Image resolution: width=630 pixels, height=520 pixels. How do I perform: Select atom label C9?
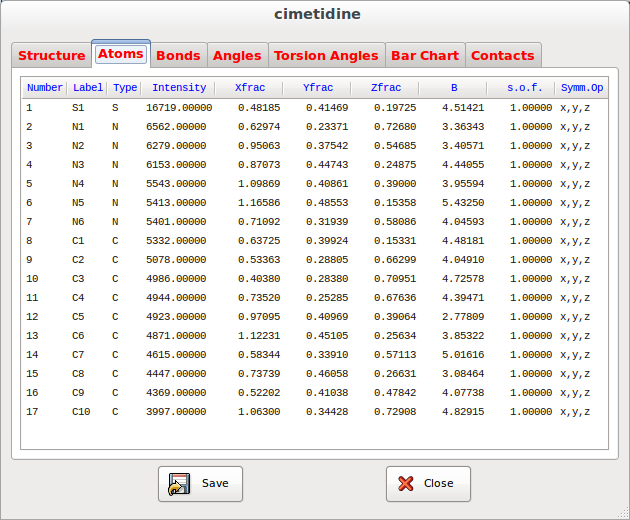tap(78, 393)
